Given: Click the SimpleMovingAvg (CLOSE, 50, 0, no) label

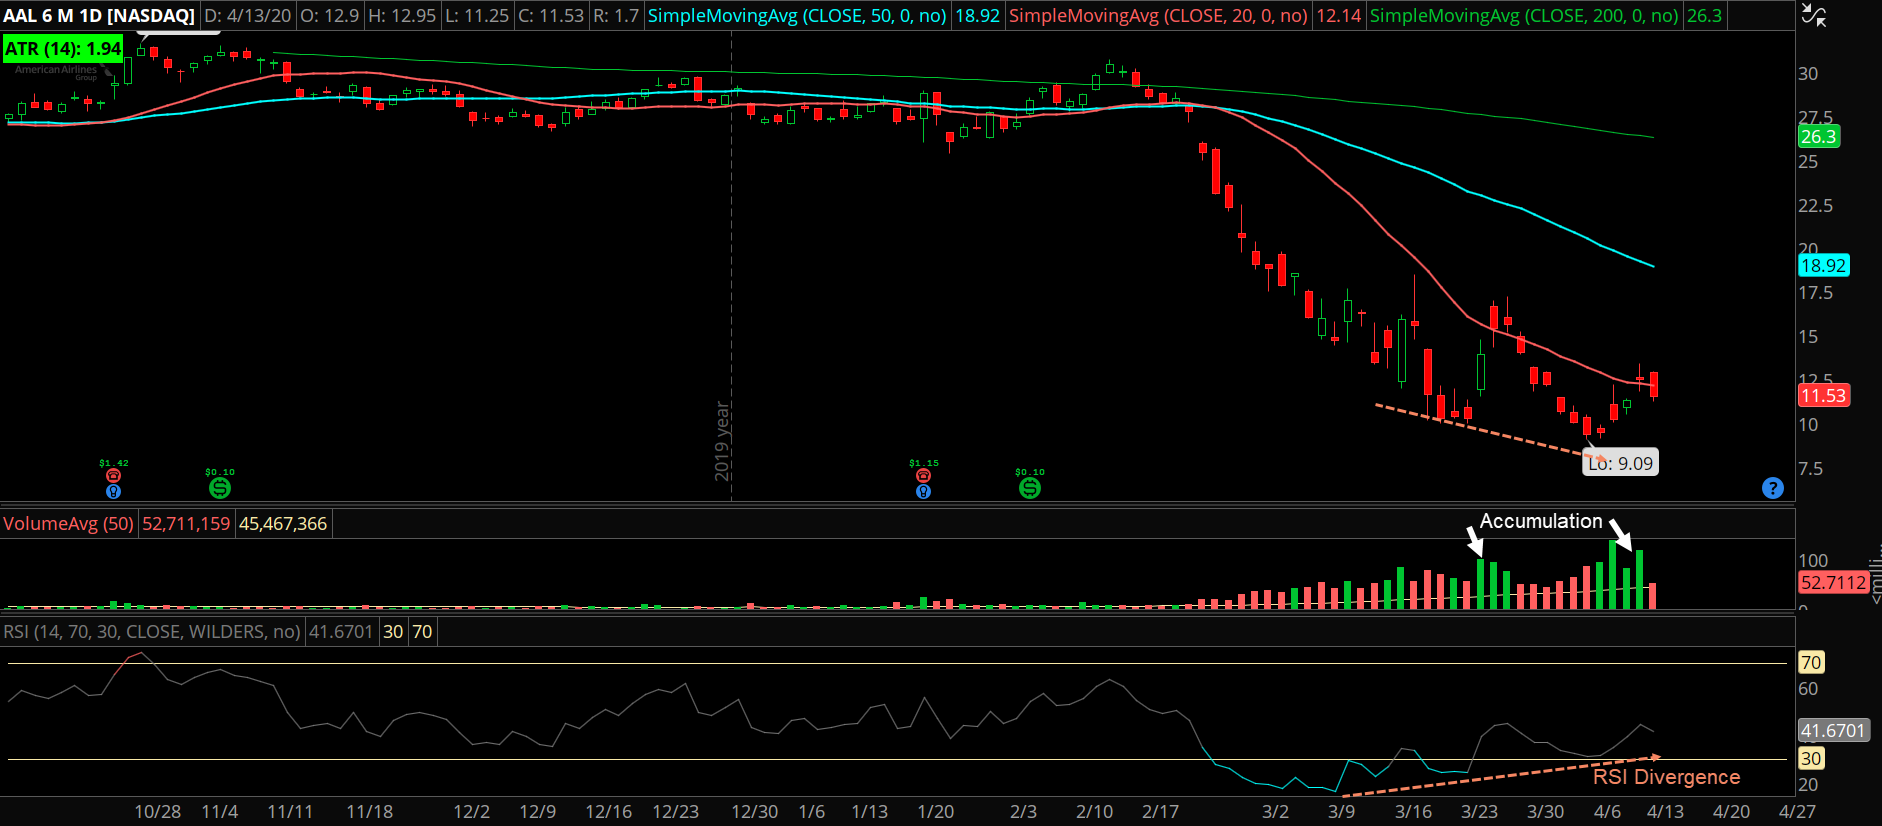Looking at the screenshot, I should click(797, 16).
